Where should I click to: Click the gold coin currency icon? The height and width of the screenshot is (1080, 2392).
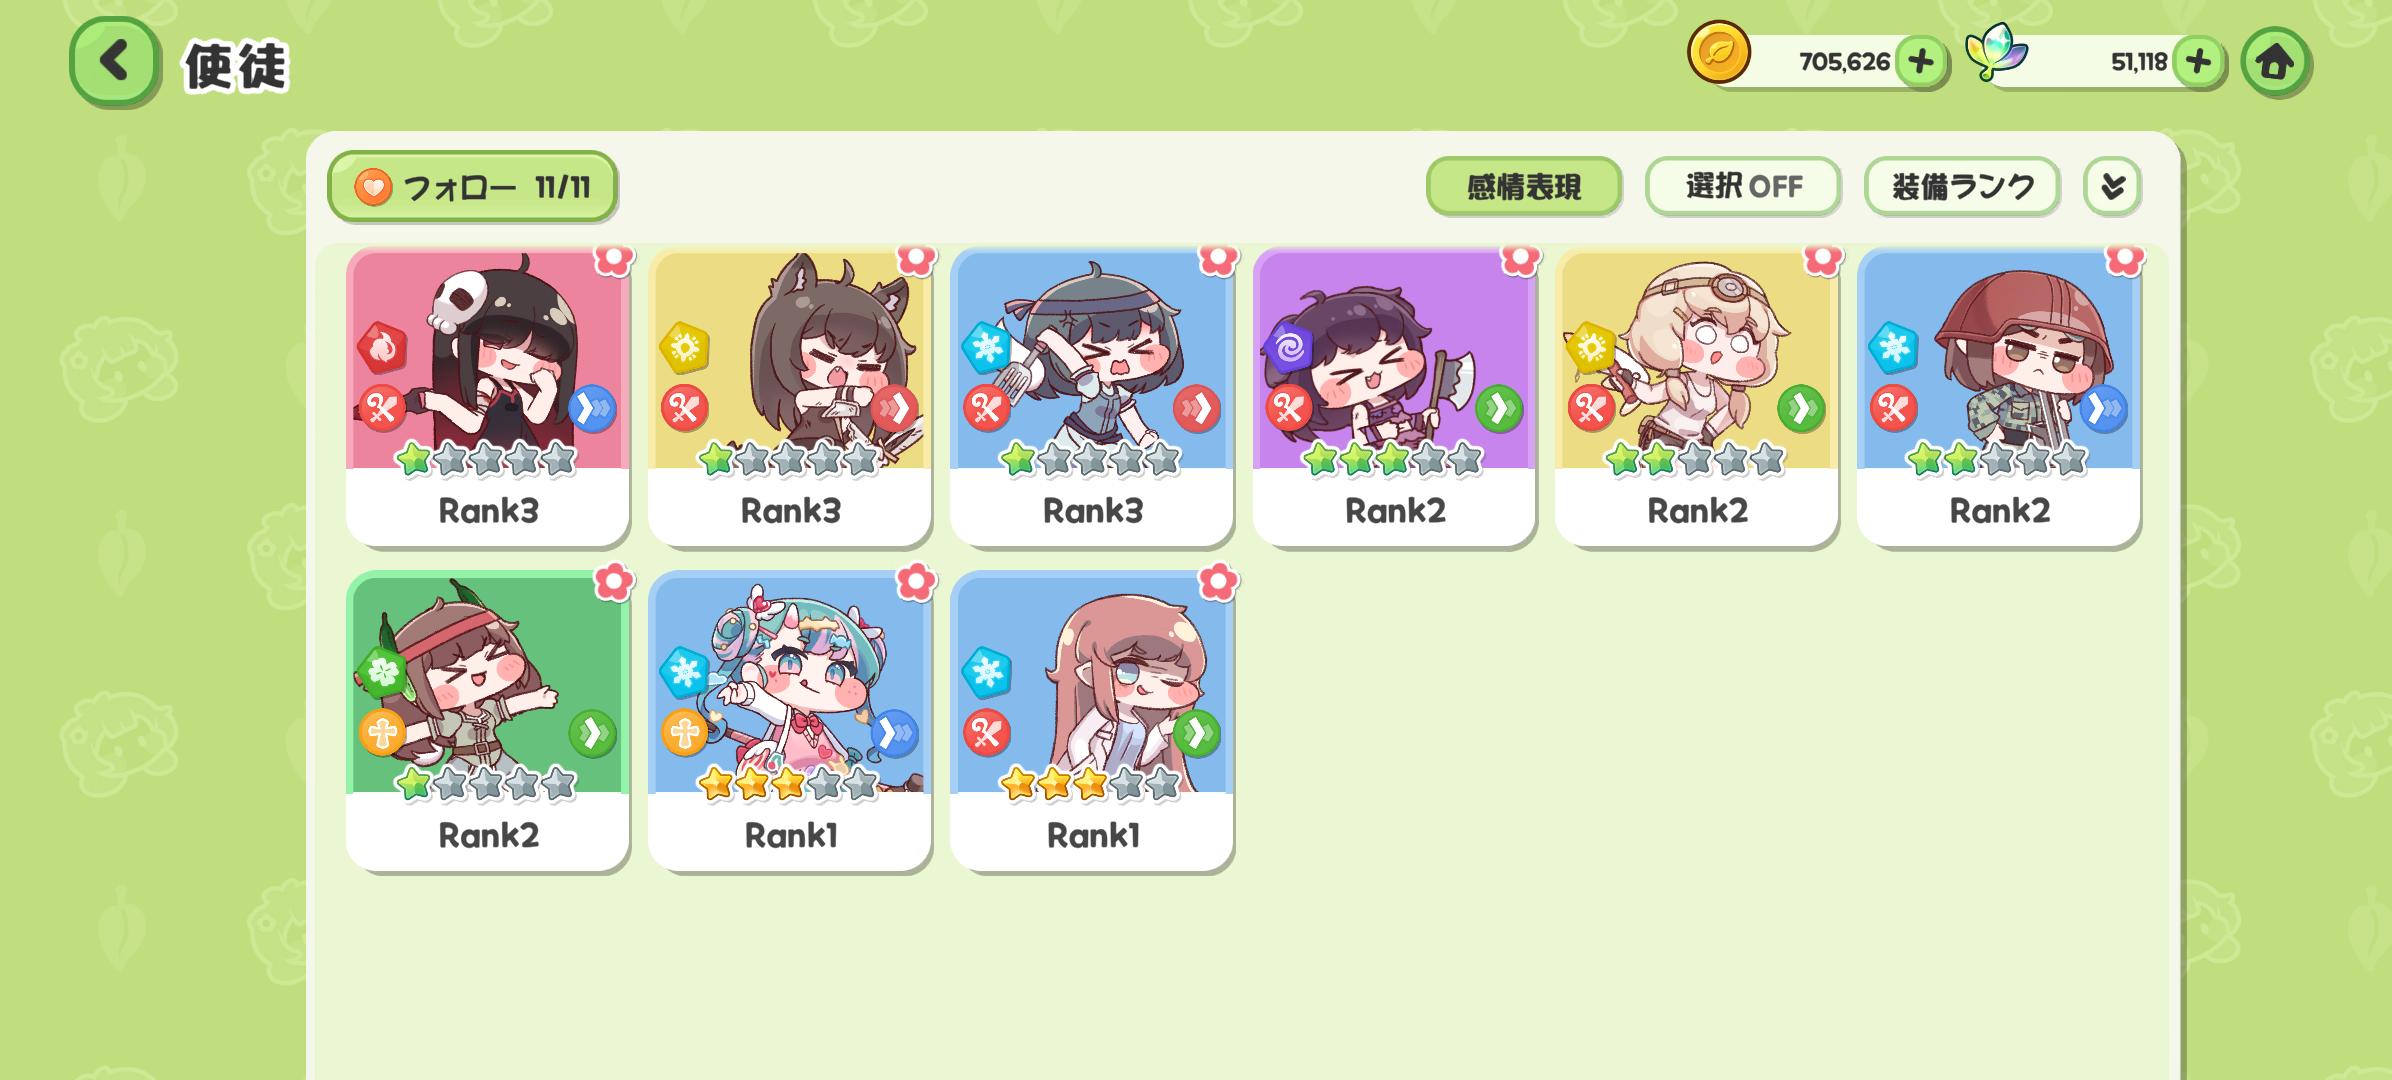tap(1718, 53)
